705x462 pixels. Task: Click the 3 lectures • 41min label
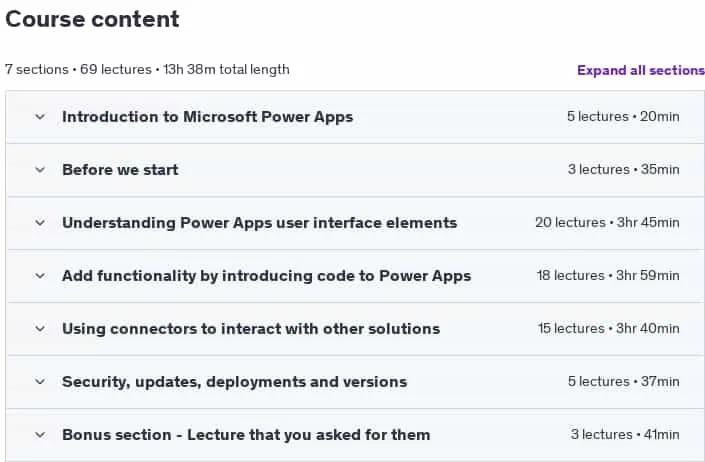pyautogui.click(x=625, y=435)
